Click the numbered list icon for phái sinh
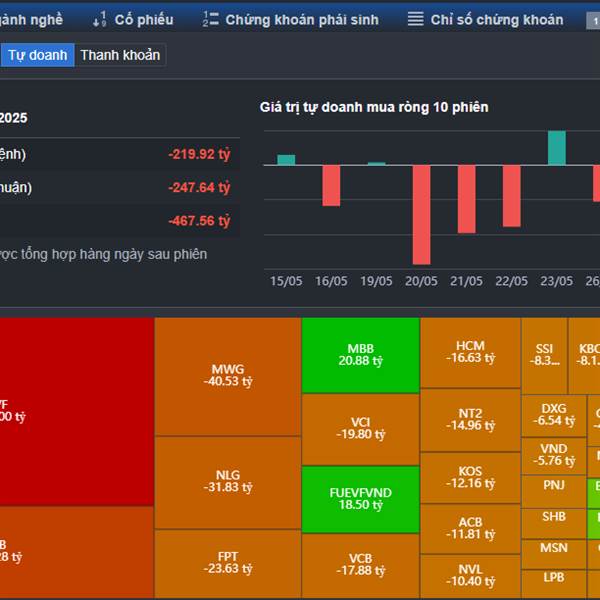 tap(210, 19)
